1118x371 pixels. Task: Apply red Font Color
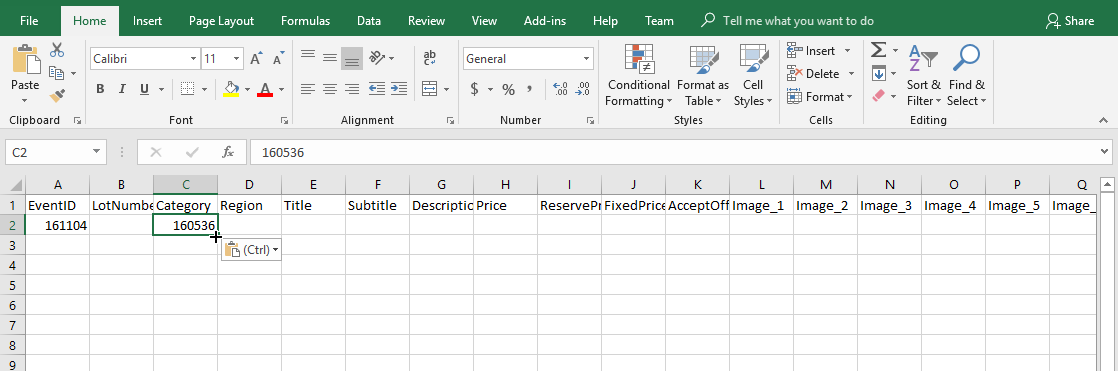coord(265,89)
